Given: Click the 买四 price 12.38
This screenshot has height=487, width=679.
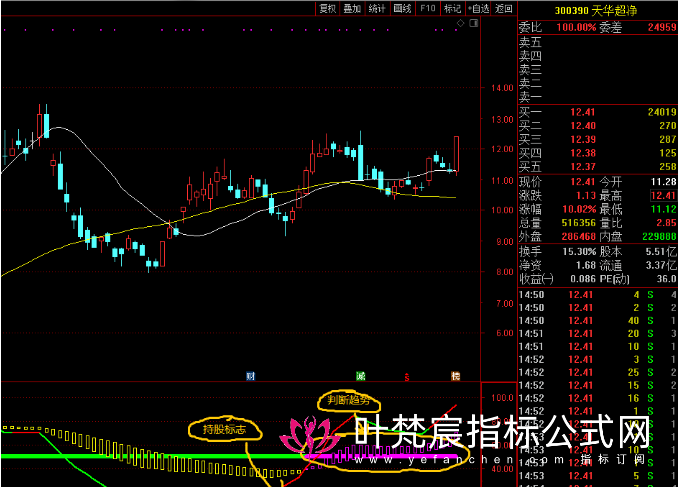Looking at the screenshot, I should pyautogui.click(x=582, y=153).
